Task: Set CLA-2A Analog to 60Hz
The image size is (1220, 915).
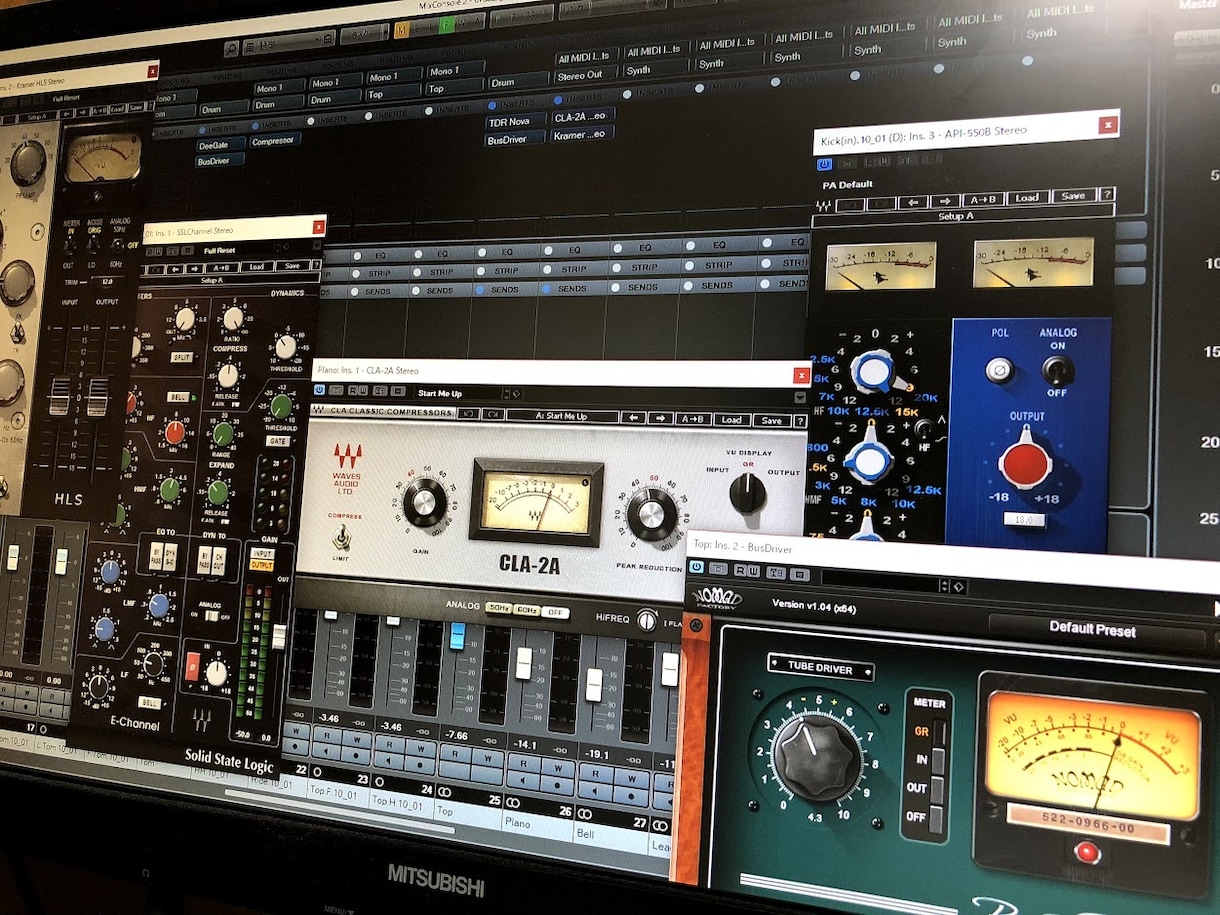Action: (x=527, y=610)
